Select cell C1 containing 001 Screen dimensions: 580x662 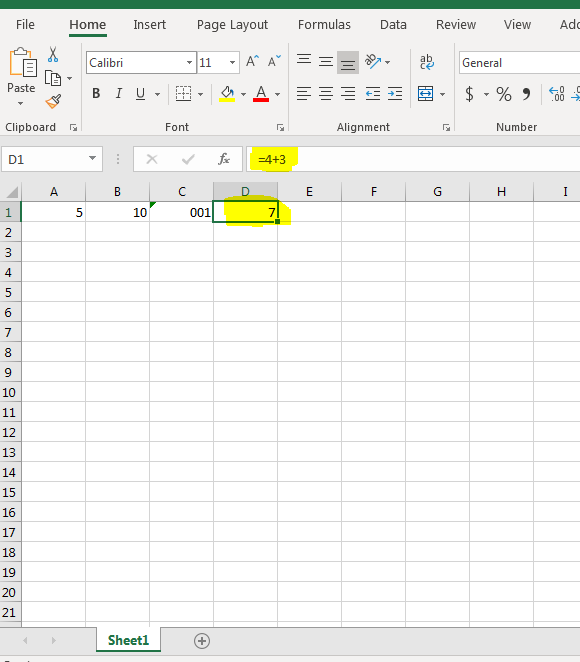[x=182, y=212]
